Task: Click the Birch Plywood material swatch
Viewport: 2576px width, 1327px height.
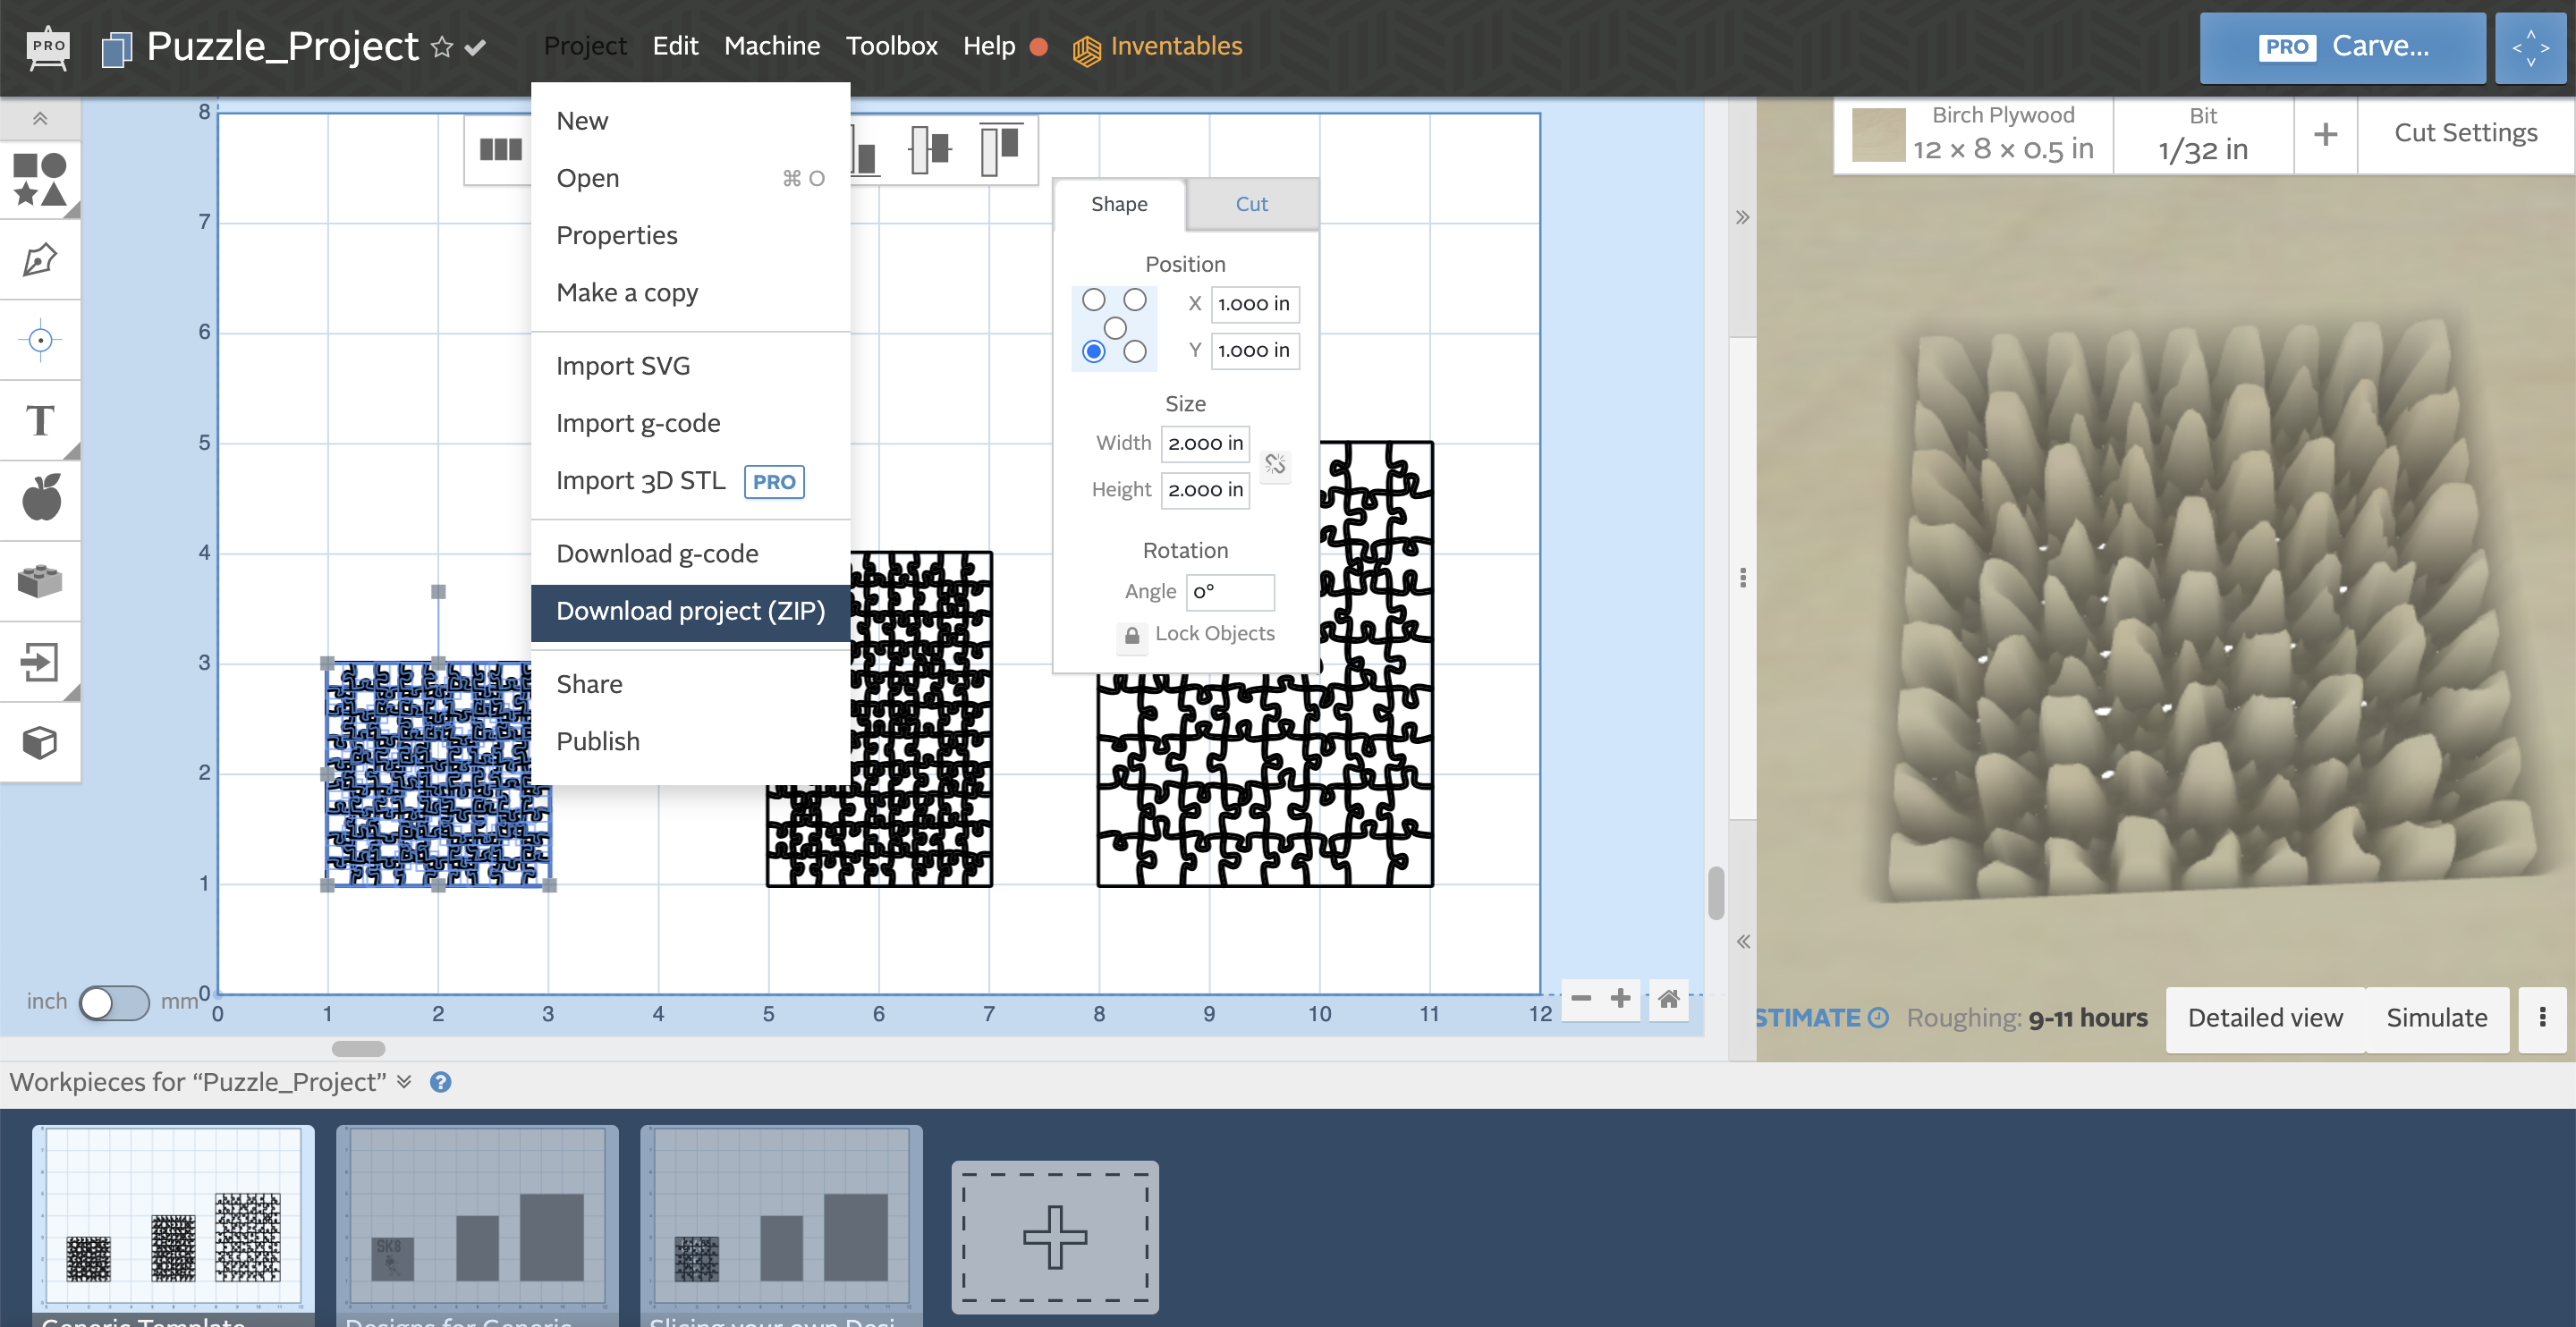Action: tap(1878, 134)
